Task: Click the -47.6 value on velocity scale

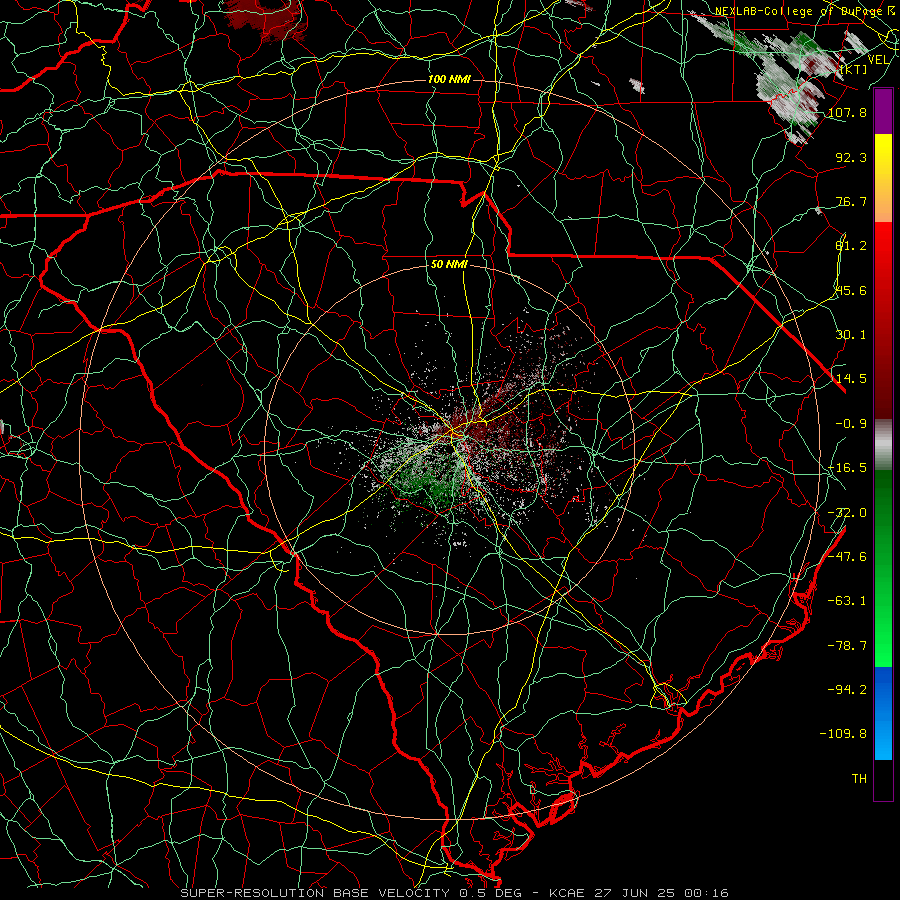Action: [x=847, y=557]
